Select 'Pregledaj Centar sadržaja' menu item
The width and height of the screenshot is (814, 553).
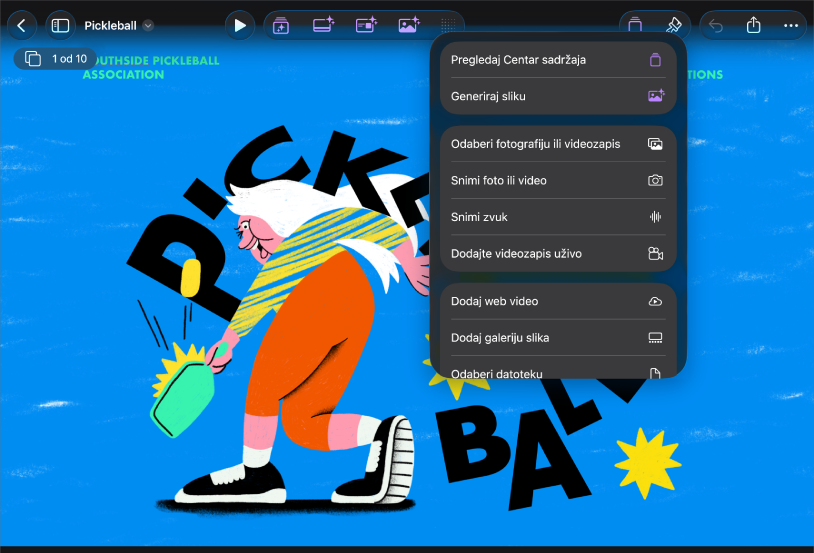pos(558,60)
